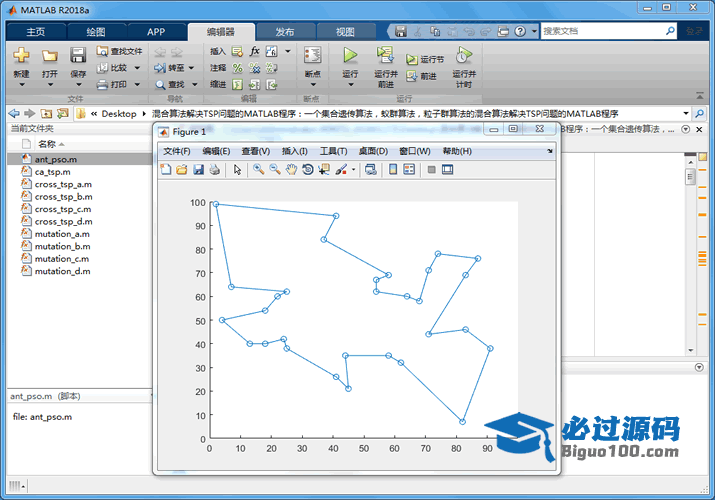Open the editor panel actions dropdown
The image size is (715, 500).
coord(685,129)
